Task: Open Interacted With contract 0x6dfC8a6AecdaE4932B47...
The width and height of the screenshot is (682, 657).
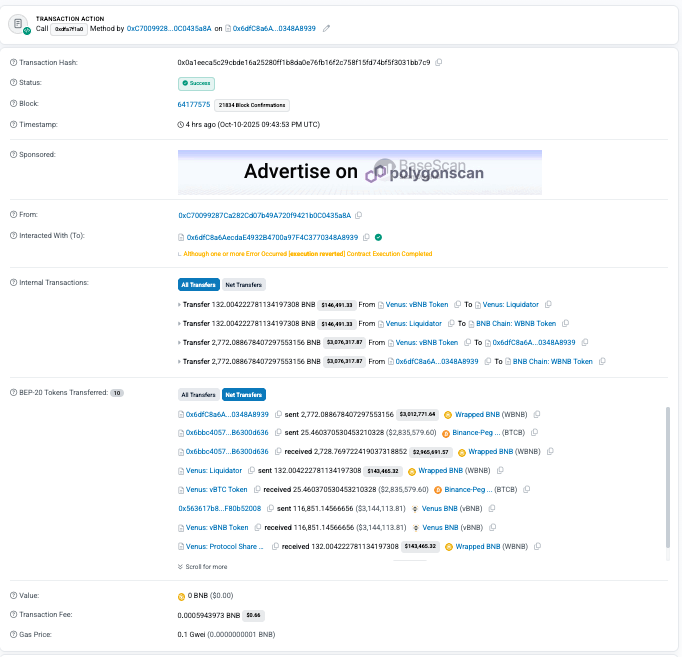Action: click(x=272, y=237)
